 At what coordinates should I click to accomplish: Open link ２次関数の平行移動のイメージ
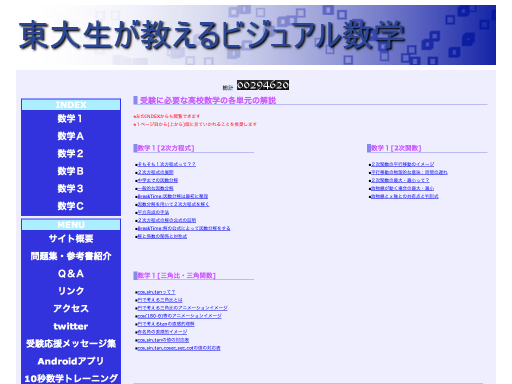(403, 164)
